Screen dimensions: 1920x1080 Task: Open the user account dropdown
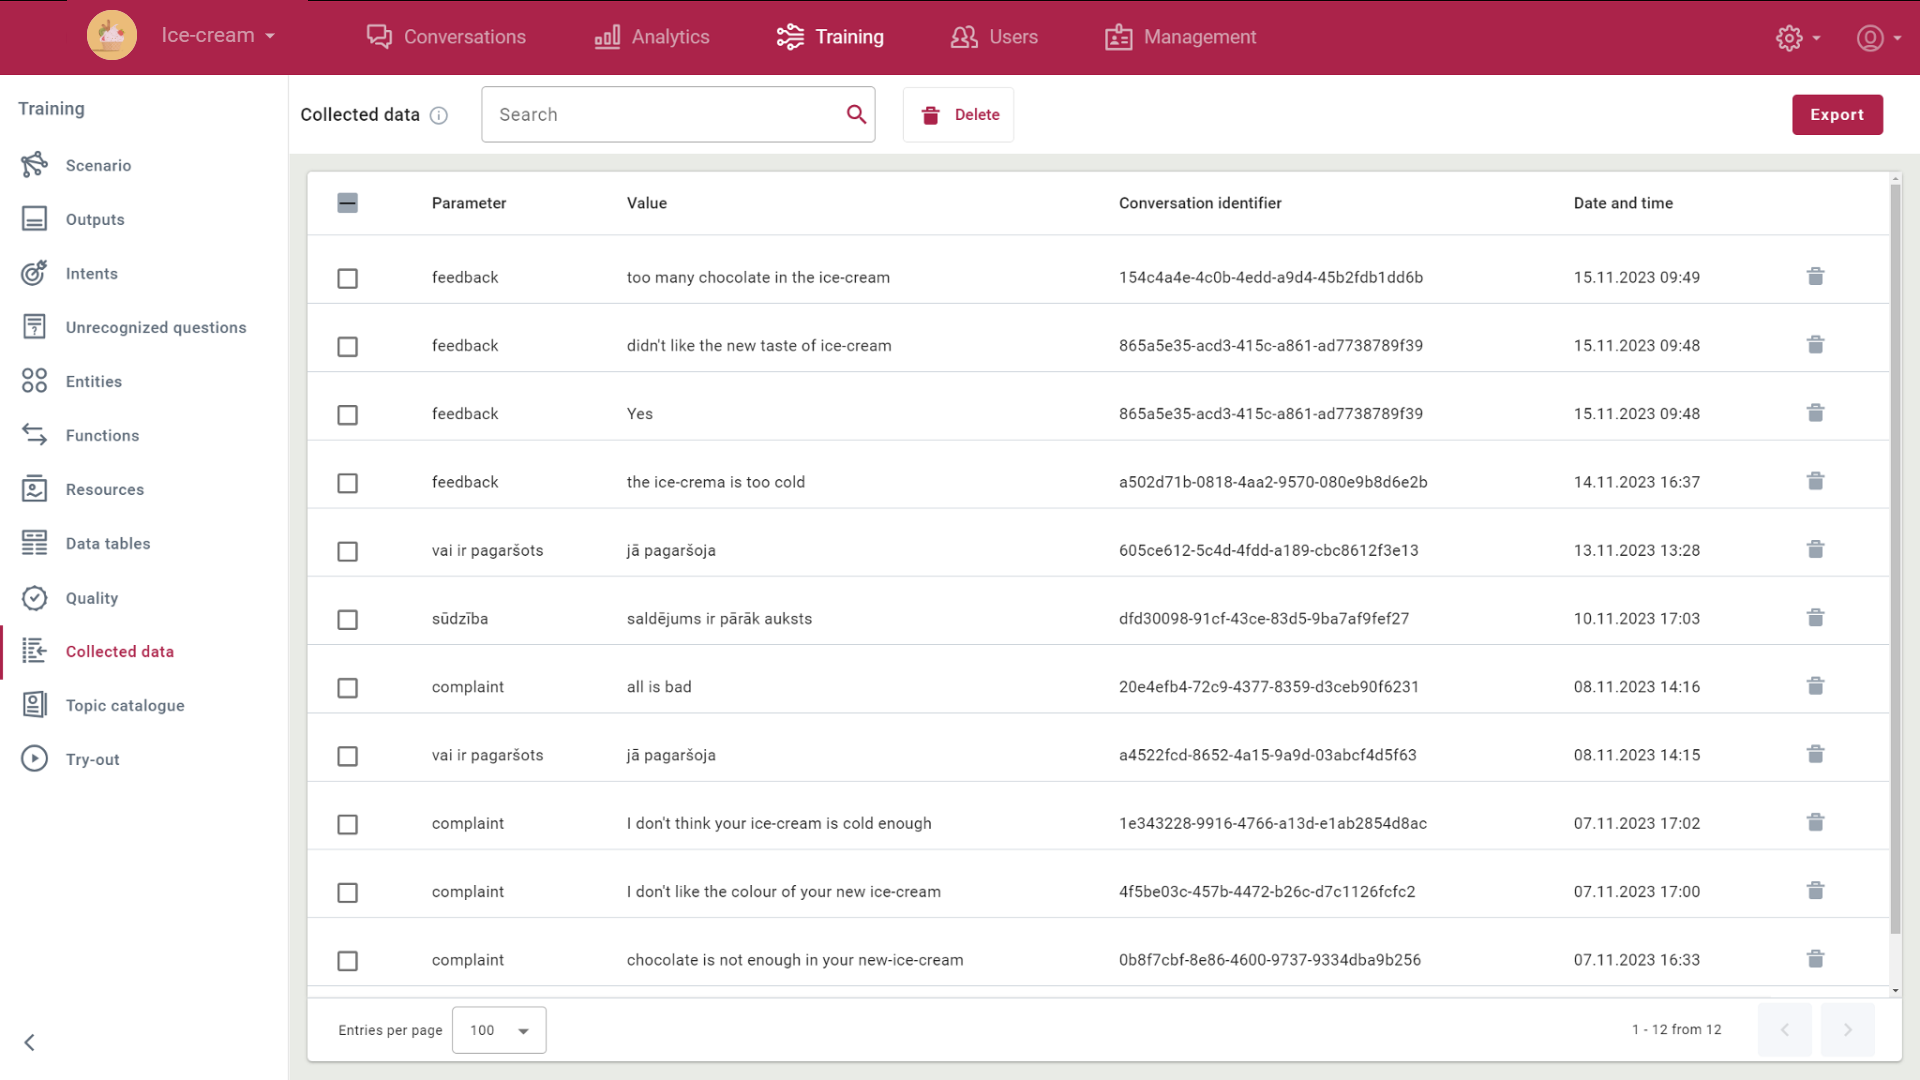[x=1877, y=37]
